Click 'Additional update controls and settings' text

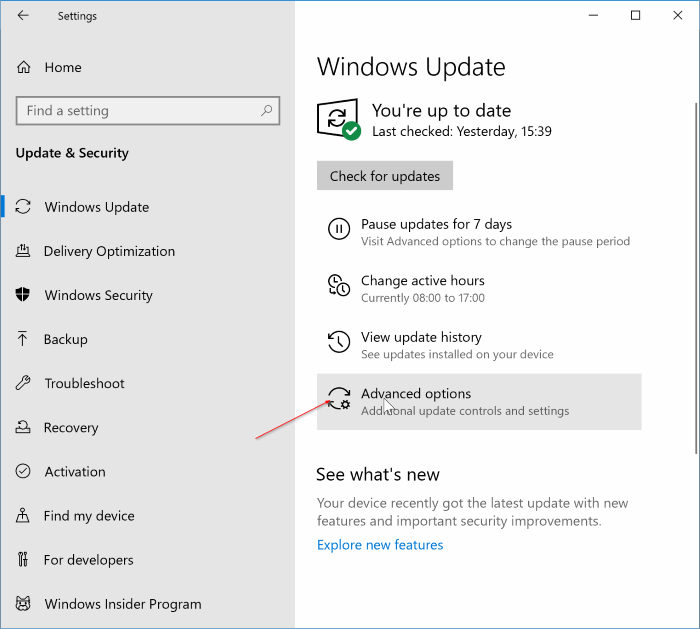click(465, 411)
